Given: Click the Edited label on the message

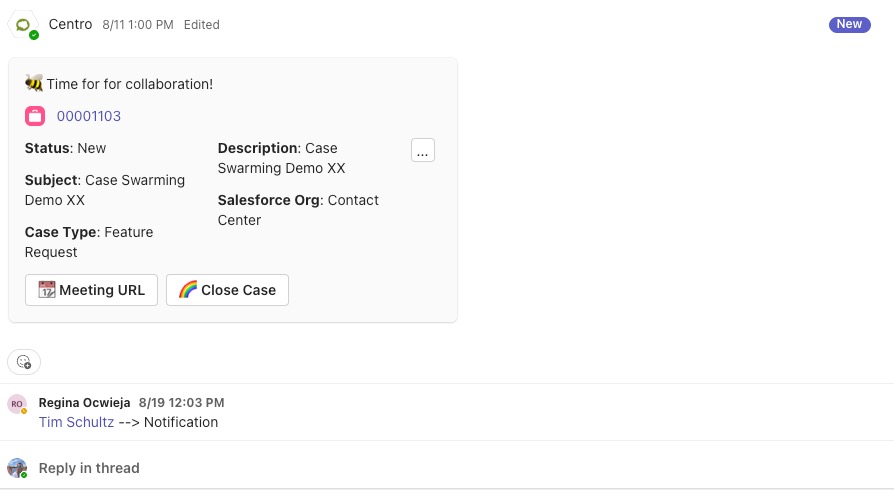Looking at the screenshot, I should (x=201, y=25).
